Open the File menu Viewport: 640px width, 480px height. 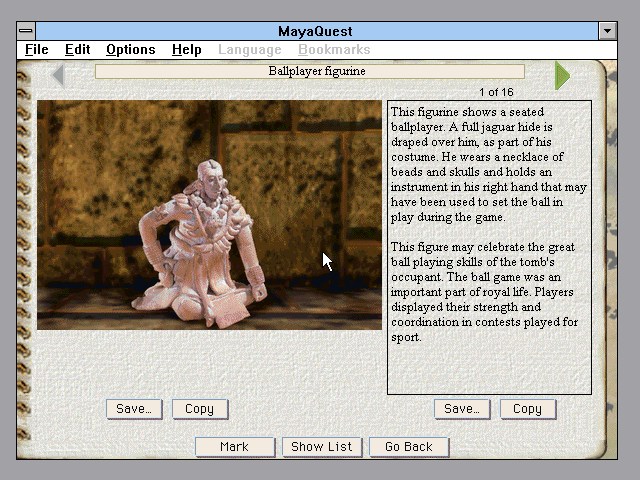coord(36,49)
